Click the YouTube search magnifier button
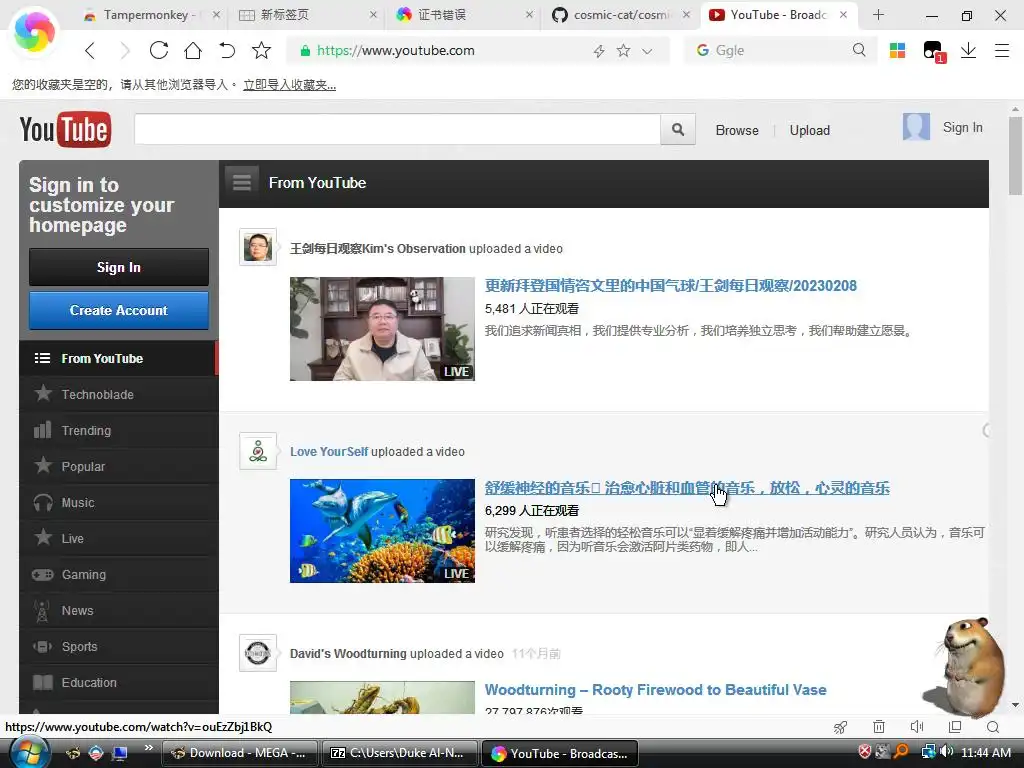This screenshot has height=768, width=1024. click(678, 129)
